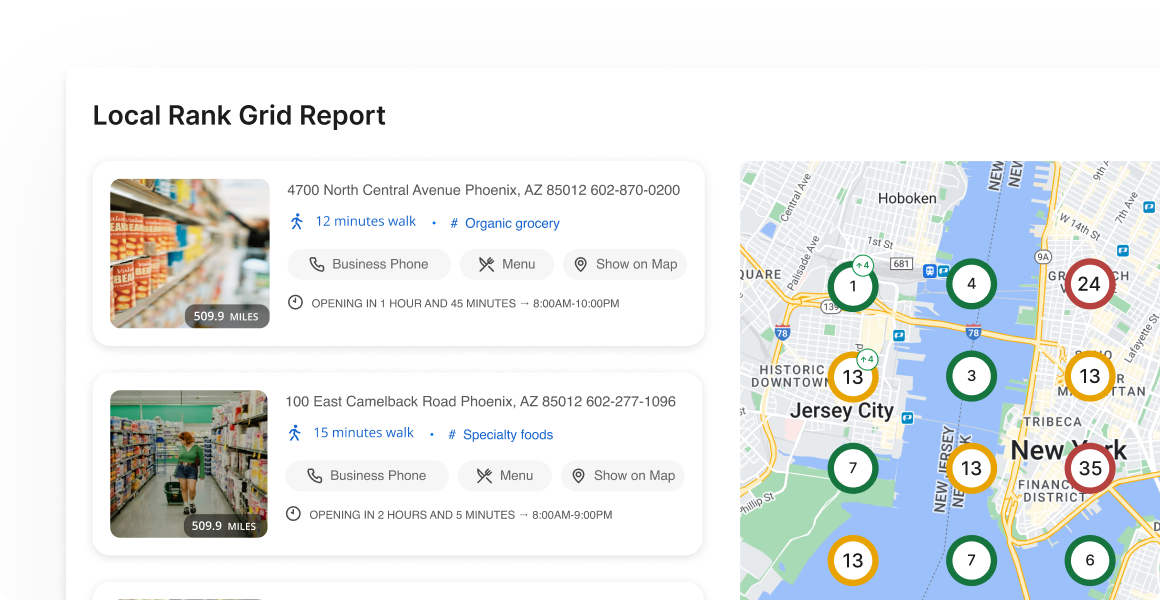Image resolution: width=1160 pixels, height=600 pixels.
Task: Click the Jersey City label on the map
Action: [842, 411]
